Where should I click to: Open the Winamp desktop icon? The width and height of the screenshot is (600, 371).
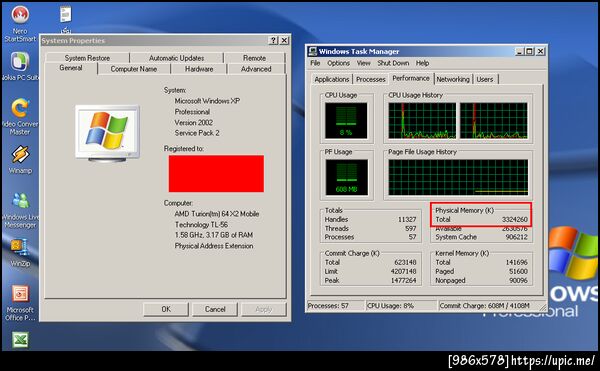[20, 159]
